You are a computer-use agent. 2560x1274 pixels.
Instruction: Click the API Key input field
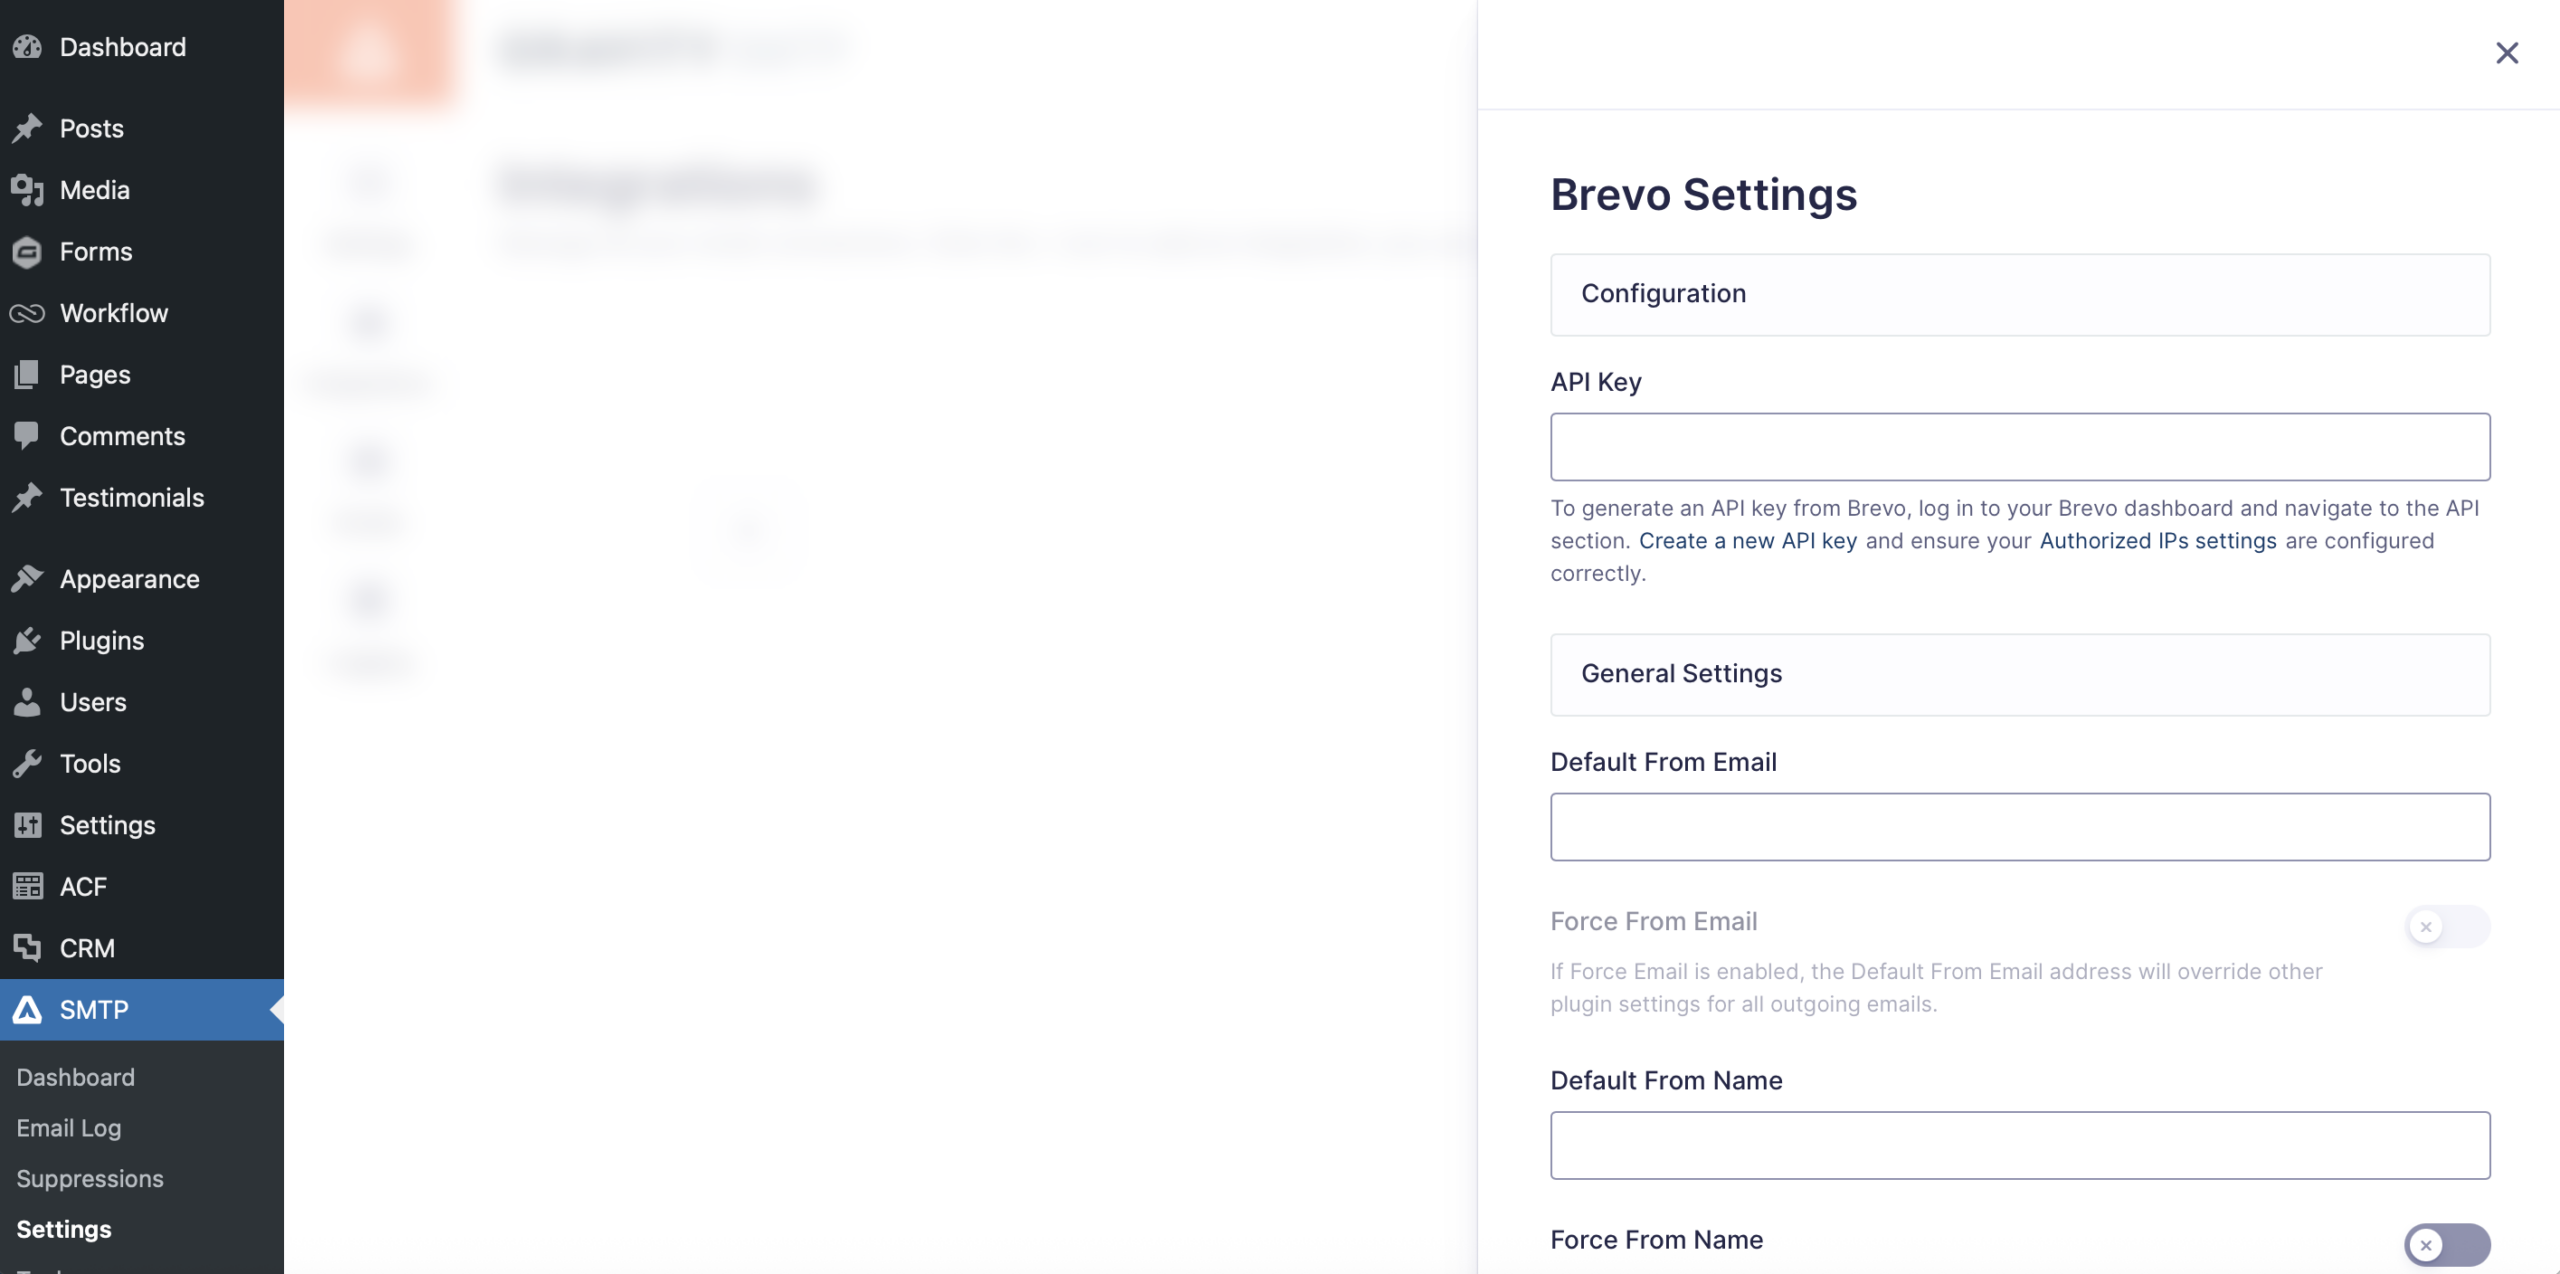[2019, 447]
